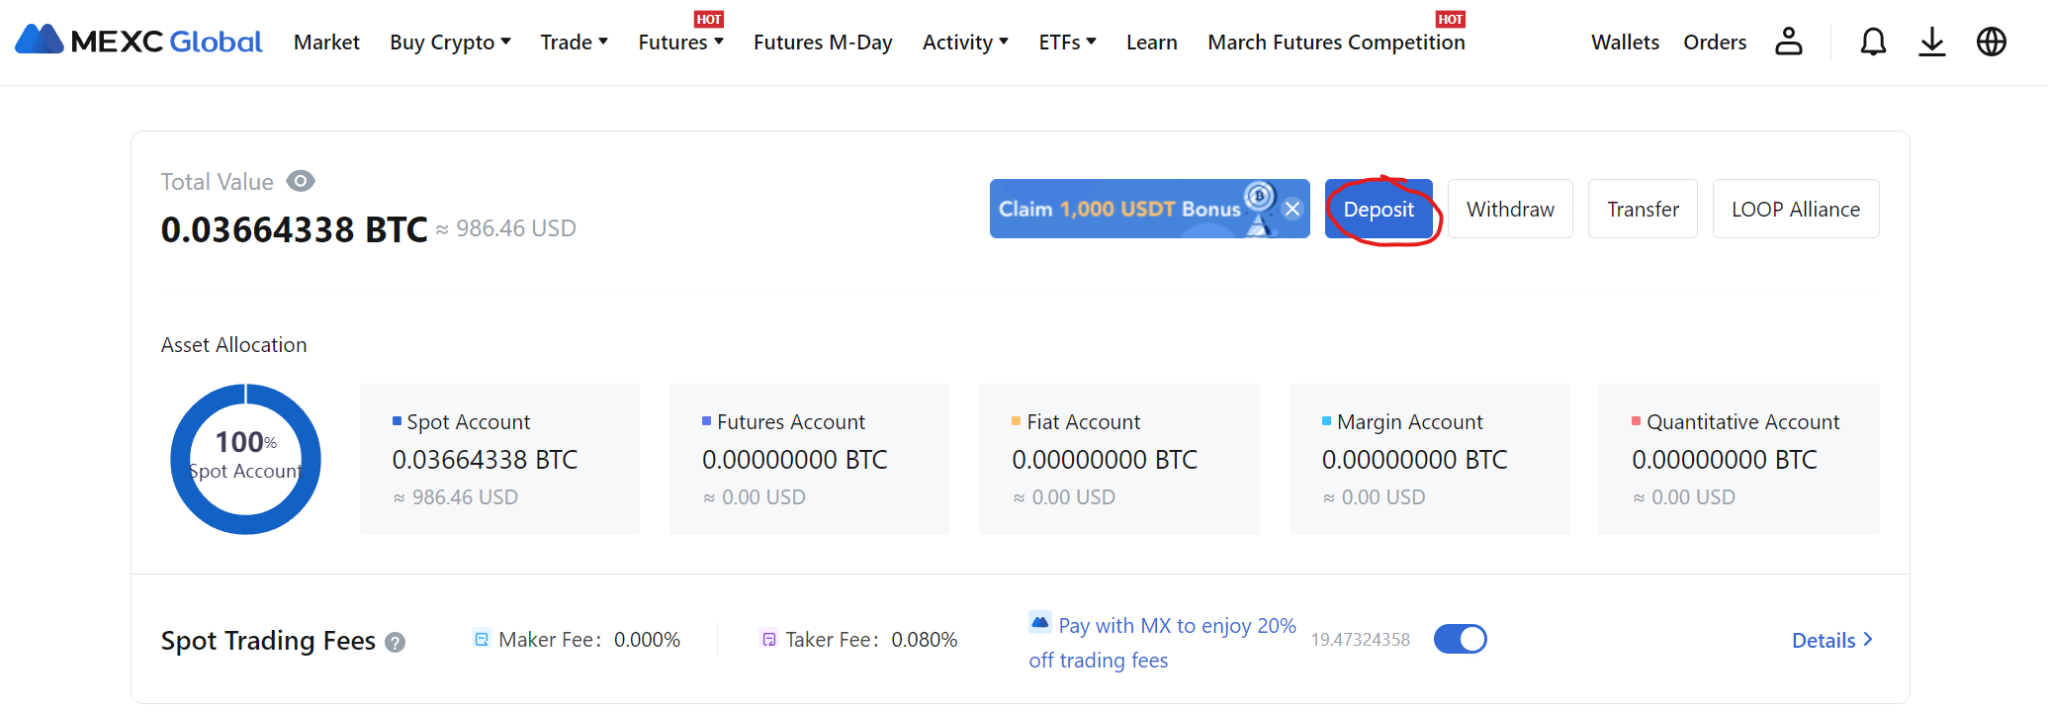The image size is (2048, 720).
Task: Open the notifications bell
Action: tap(1873, 41)
